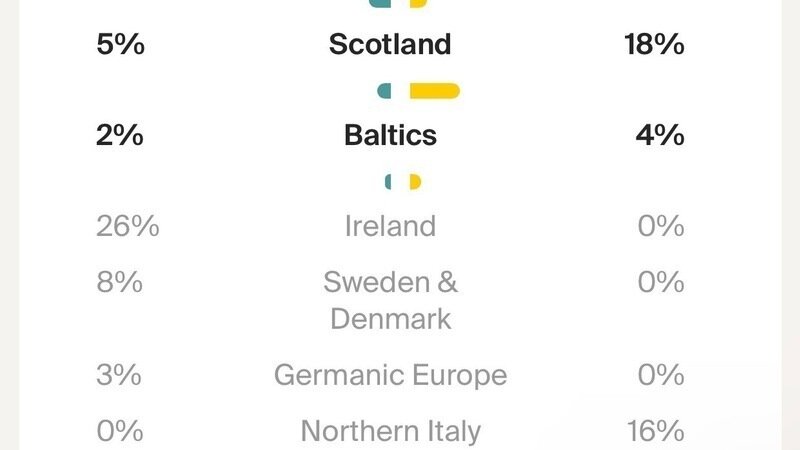Click the teal bar under Baltics
800x450 pixels.
tap(388, 181)
